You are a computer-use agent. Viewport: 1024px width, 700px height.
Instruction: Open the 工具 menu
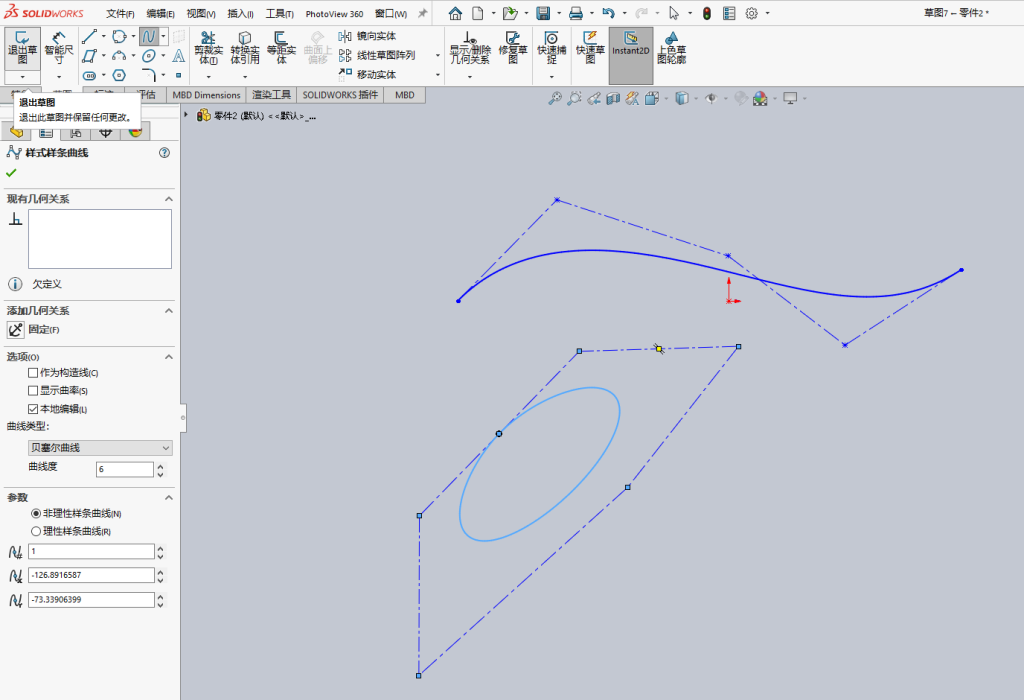pos(280,14)
